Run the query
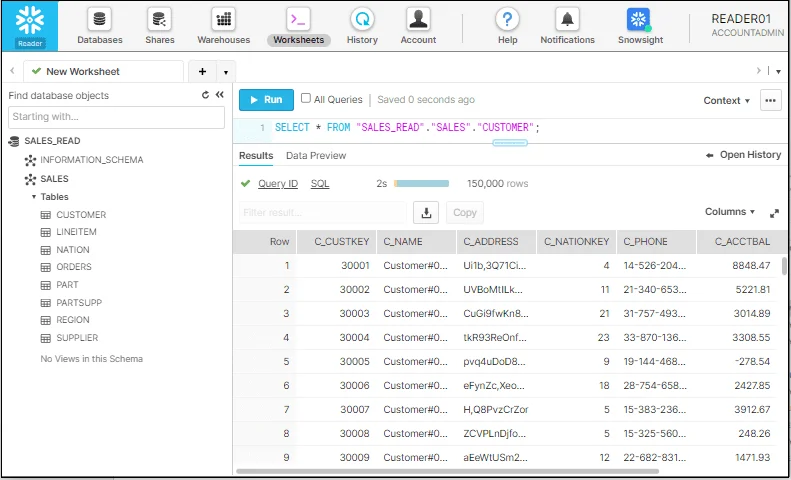 click(266, 100)
